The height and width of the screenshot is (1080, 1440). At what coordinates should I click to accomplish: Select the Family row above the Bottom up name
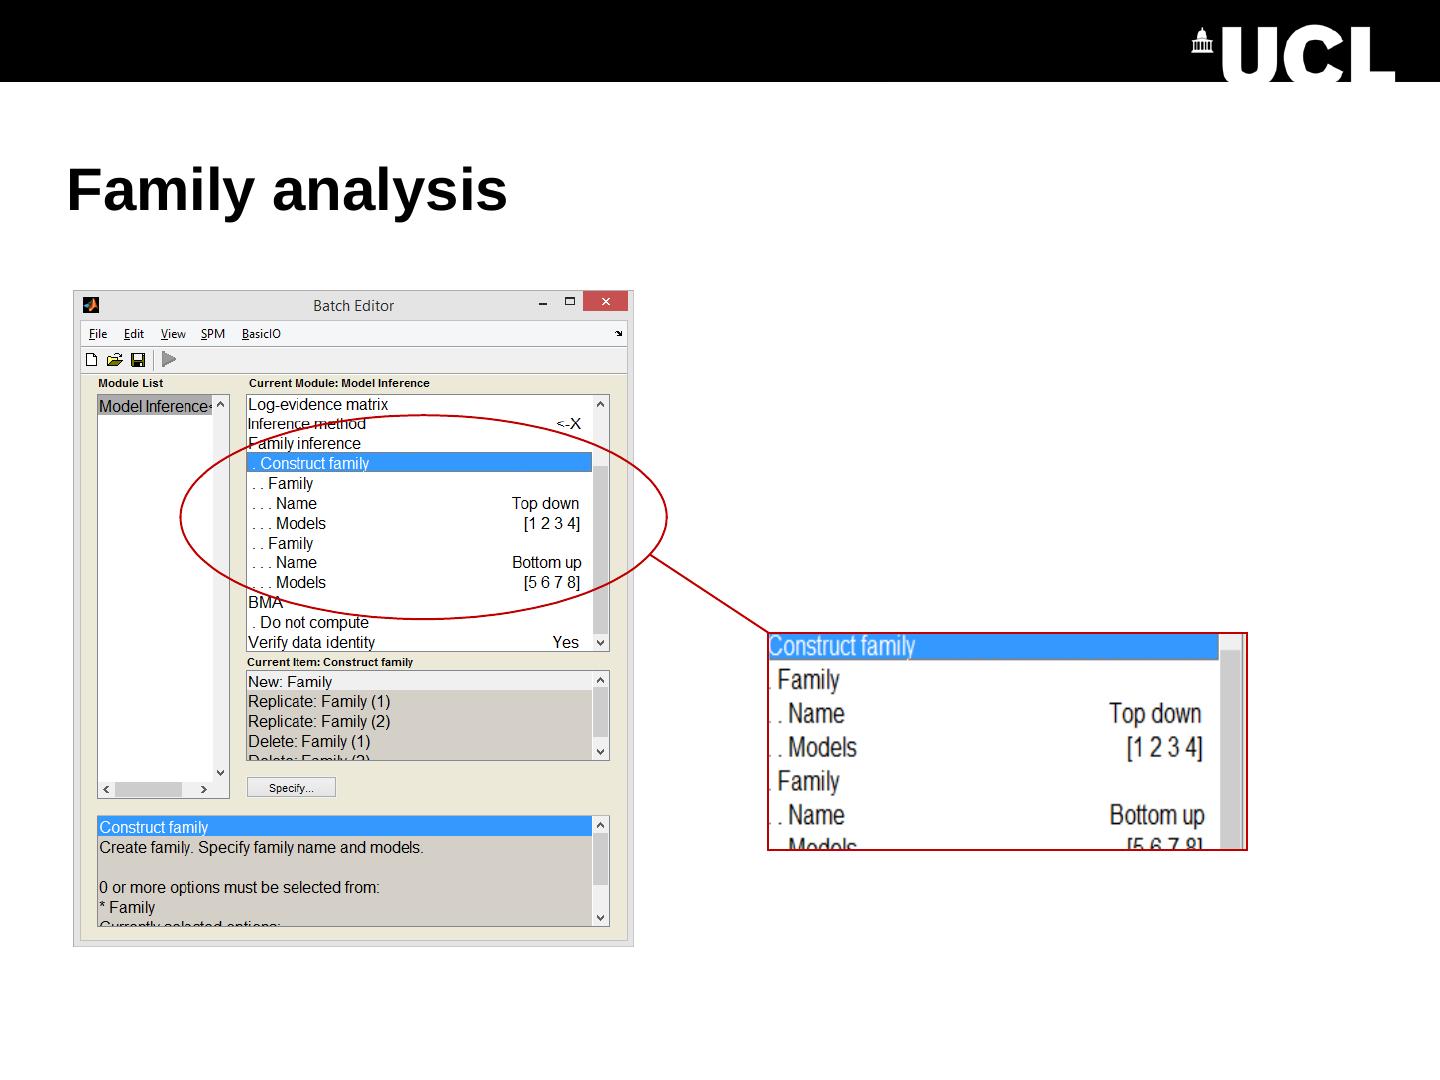pos(420,544)
